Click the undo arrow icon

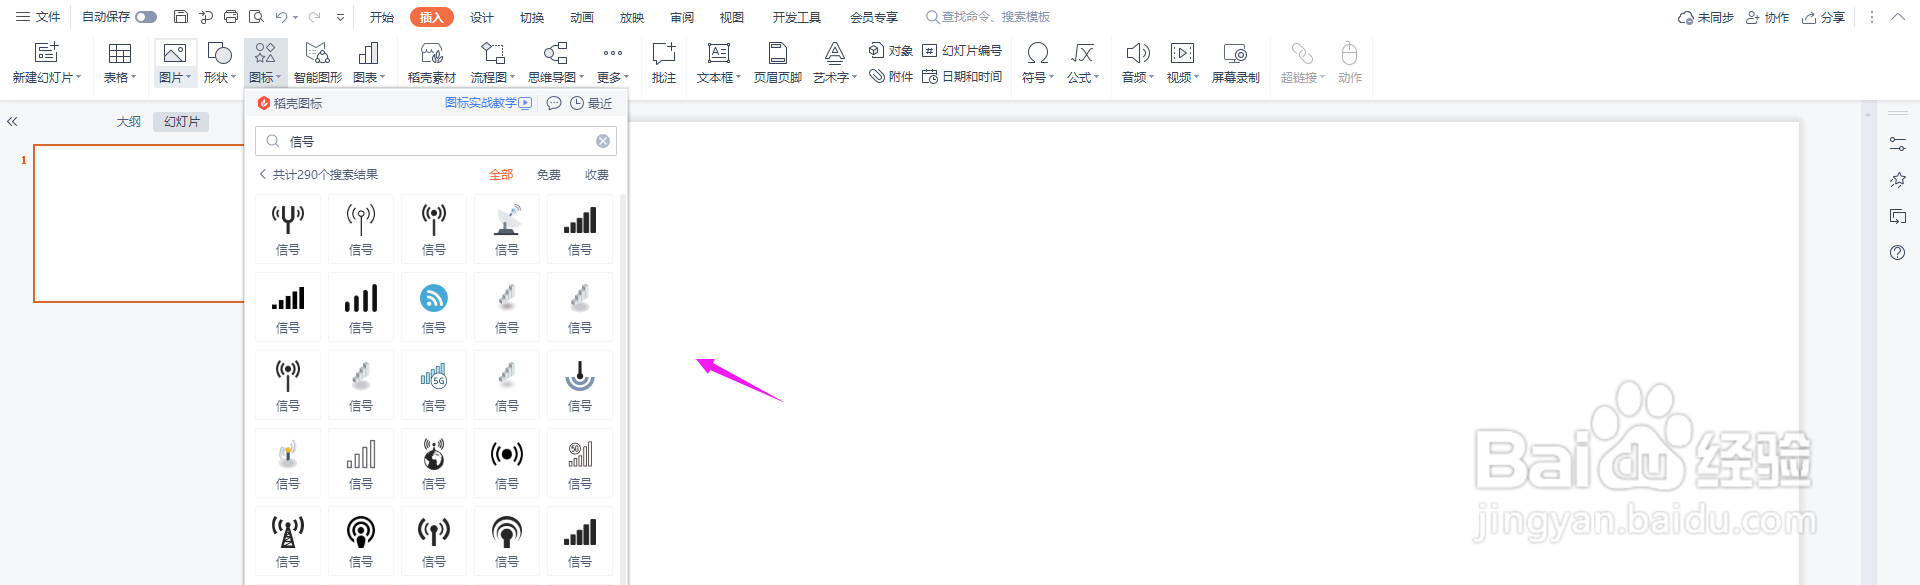click(282, 17)
